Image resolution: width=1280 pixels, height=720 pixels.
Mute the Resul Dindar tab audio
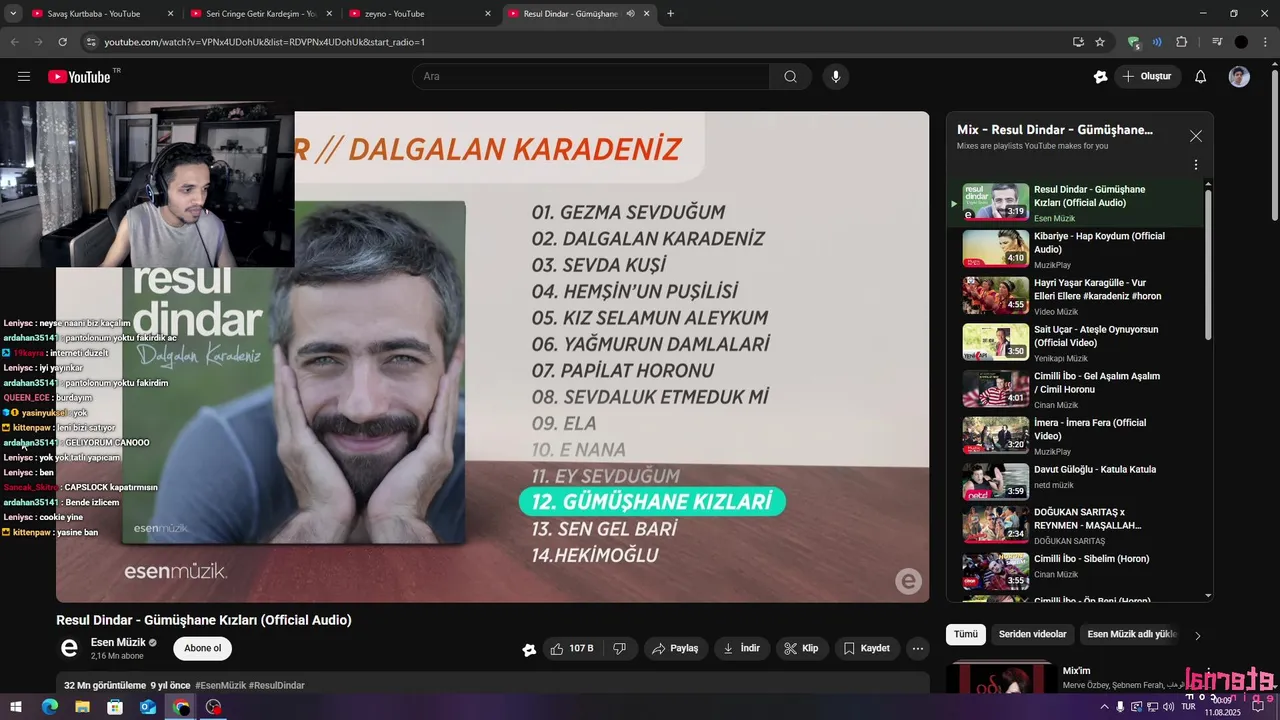pos(630,14)
